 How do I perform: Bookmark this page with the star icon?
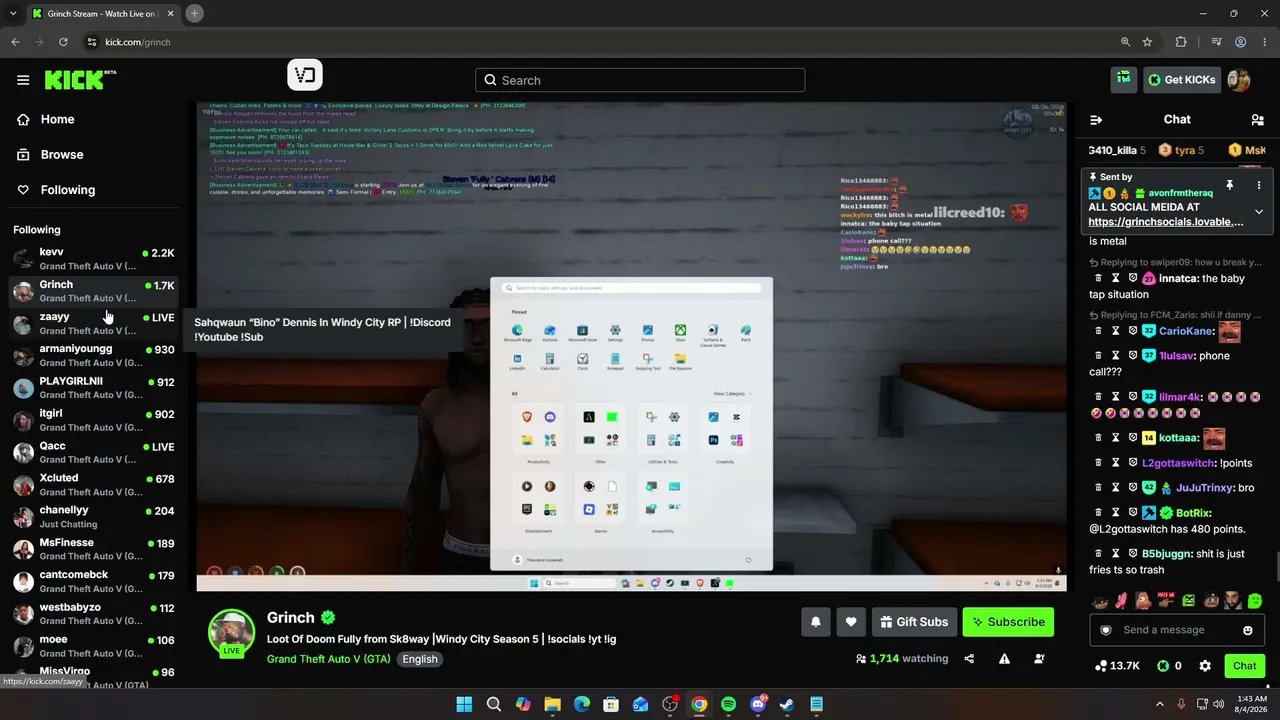click(x=1148, y=42)
